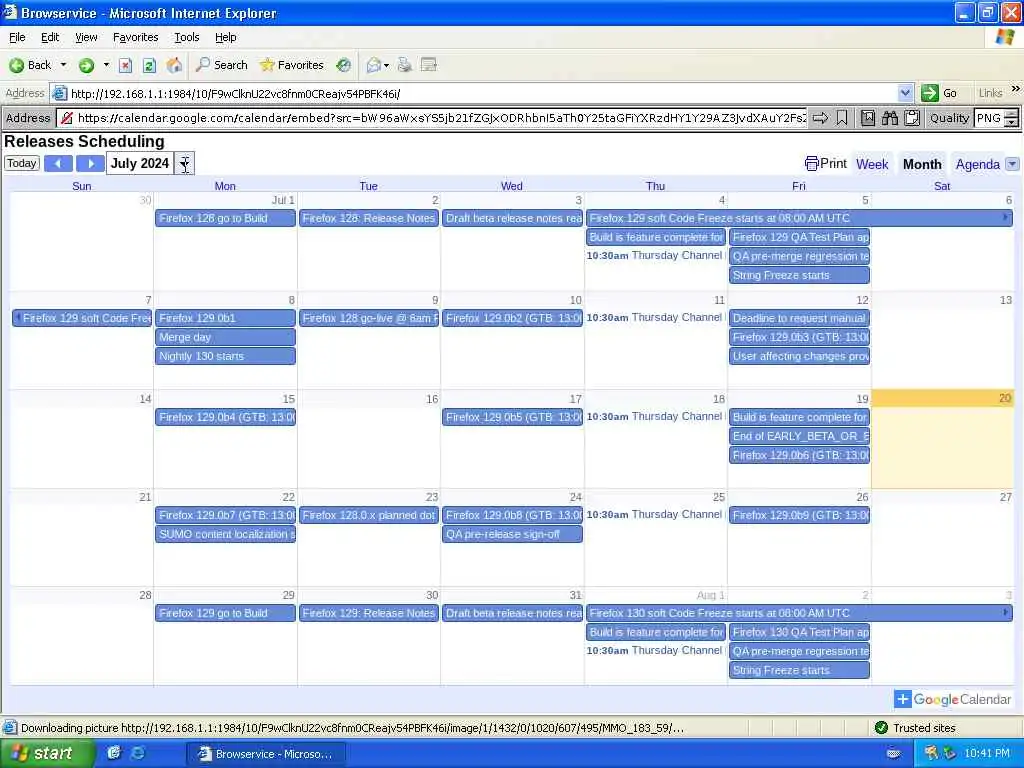Open the SUMO content localization event
Screen dimensions: 1024x768
pyautogui.click(x=225, y=534)
